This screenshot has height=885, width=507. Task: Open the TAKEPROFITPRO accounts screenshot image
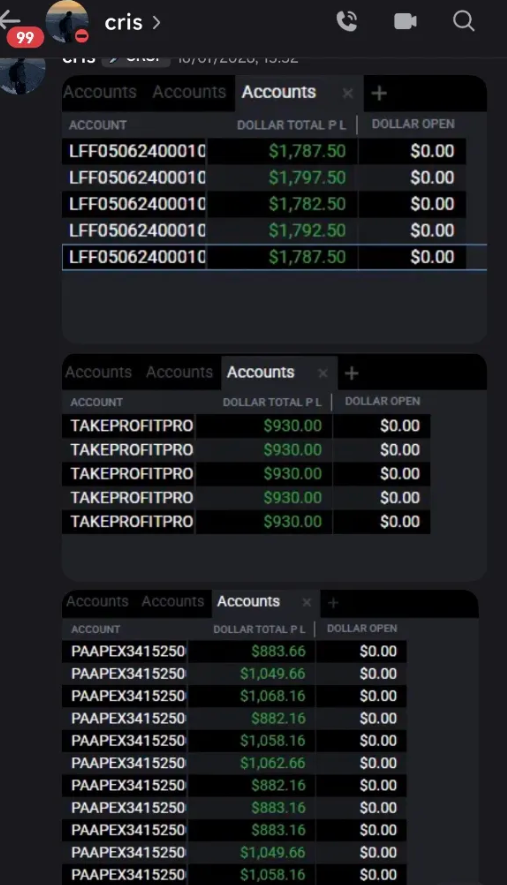pyautogui.click(x=274, y=467)
